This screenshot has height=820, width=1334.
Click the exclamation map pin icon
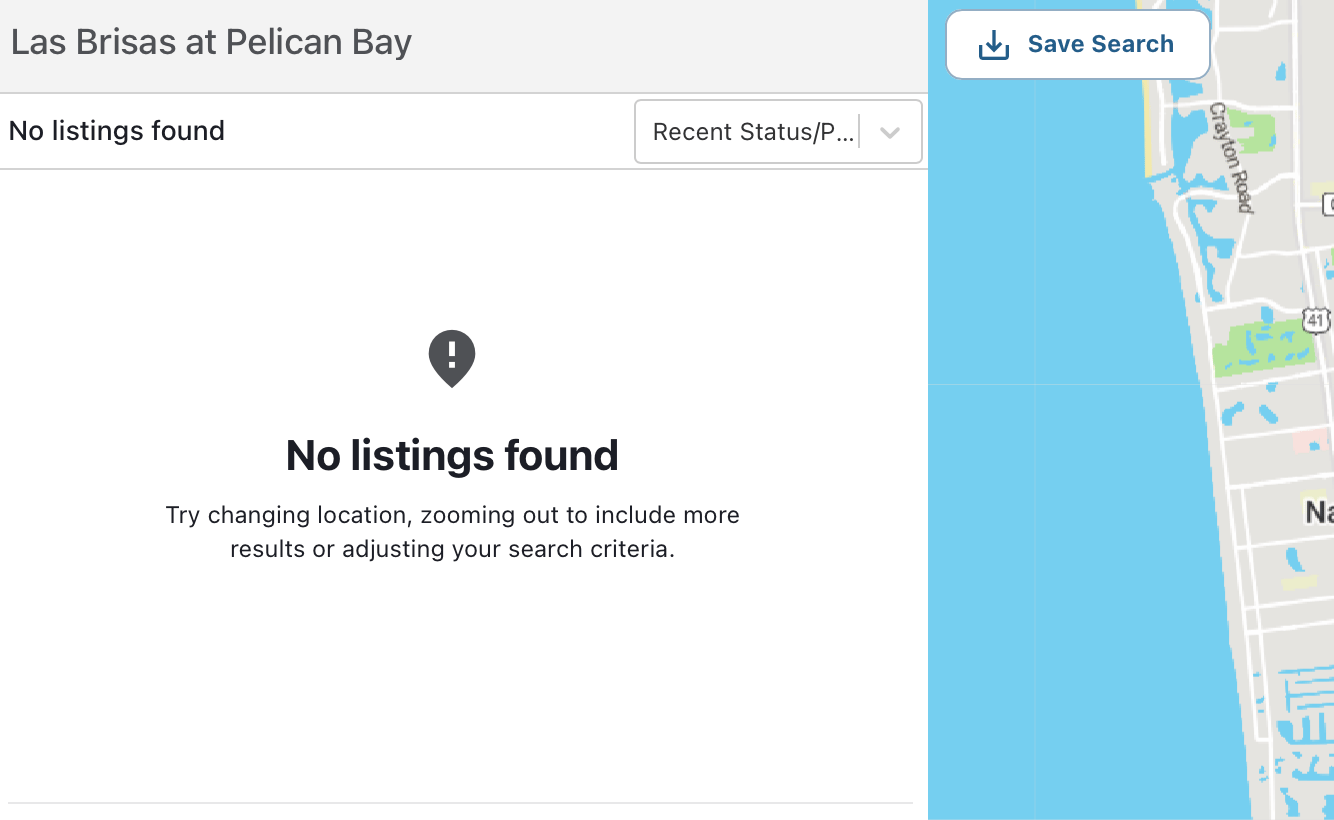coord(452,358)
